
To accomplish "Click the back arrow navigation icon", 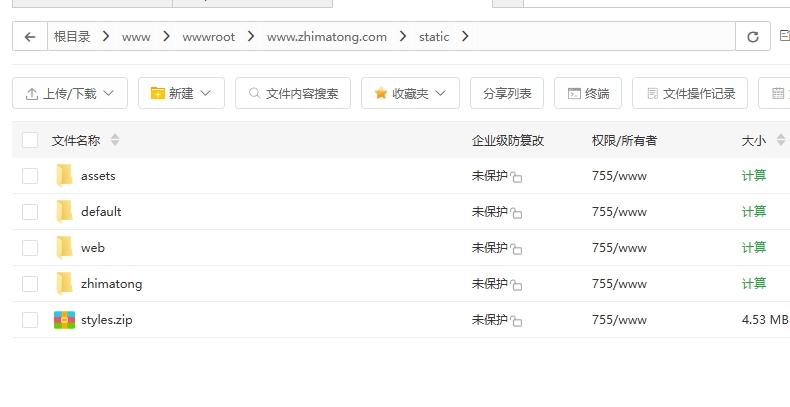I will coord(30,37).
